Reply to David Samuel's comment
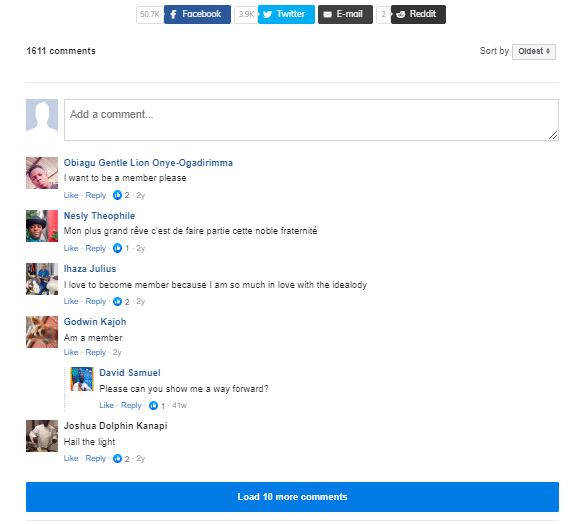This screenshot has width=577, height=524. coord(131,405)
